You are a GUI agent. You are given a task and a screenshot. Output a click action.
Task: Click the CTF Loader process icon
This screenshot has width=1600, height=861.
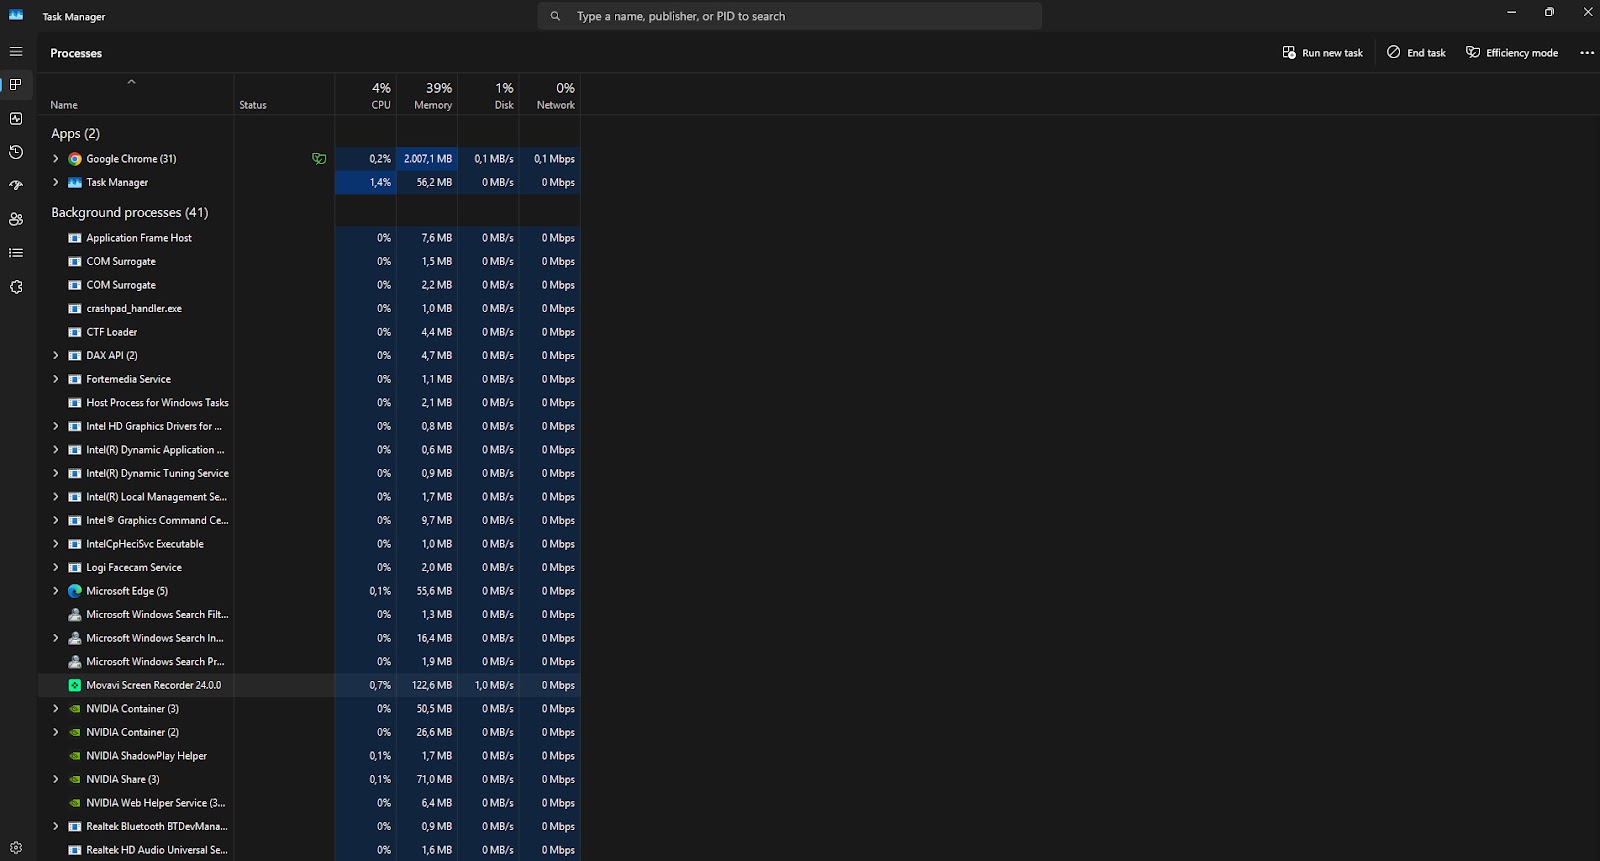click(75, 332)
